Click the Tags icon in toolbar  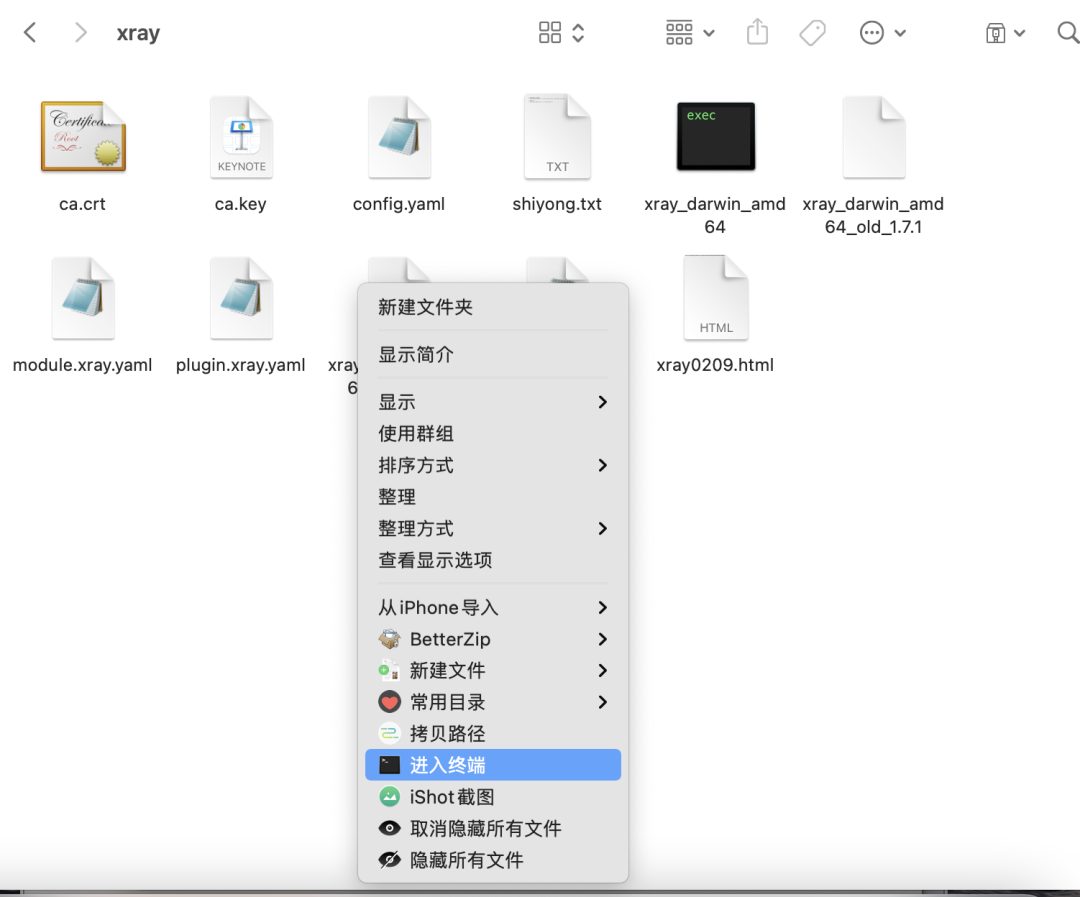[x=812, y=32]
